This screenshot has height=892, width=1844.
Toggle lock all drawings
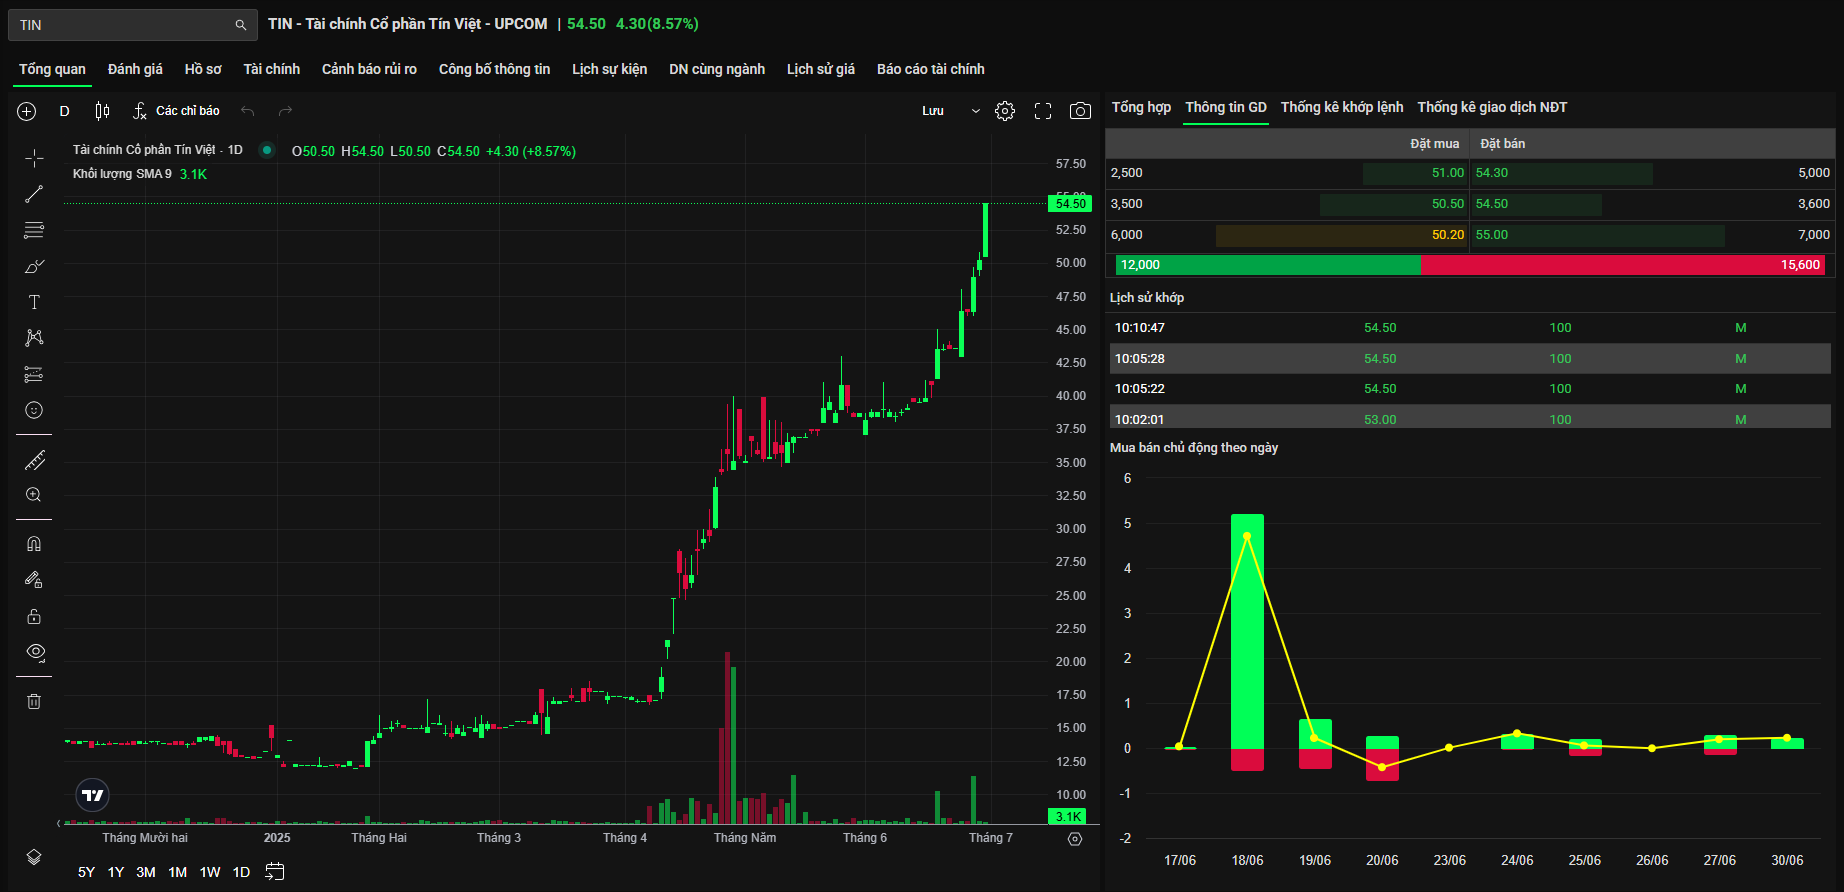click(34, 616)
